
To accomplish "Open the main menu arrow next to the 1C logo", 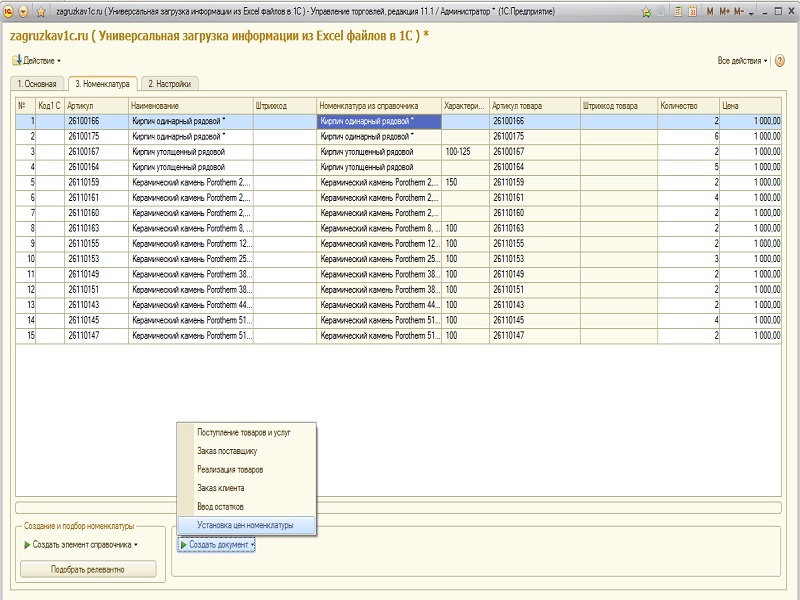I will point(23,11).
